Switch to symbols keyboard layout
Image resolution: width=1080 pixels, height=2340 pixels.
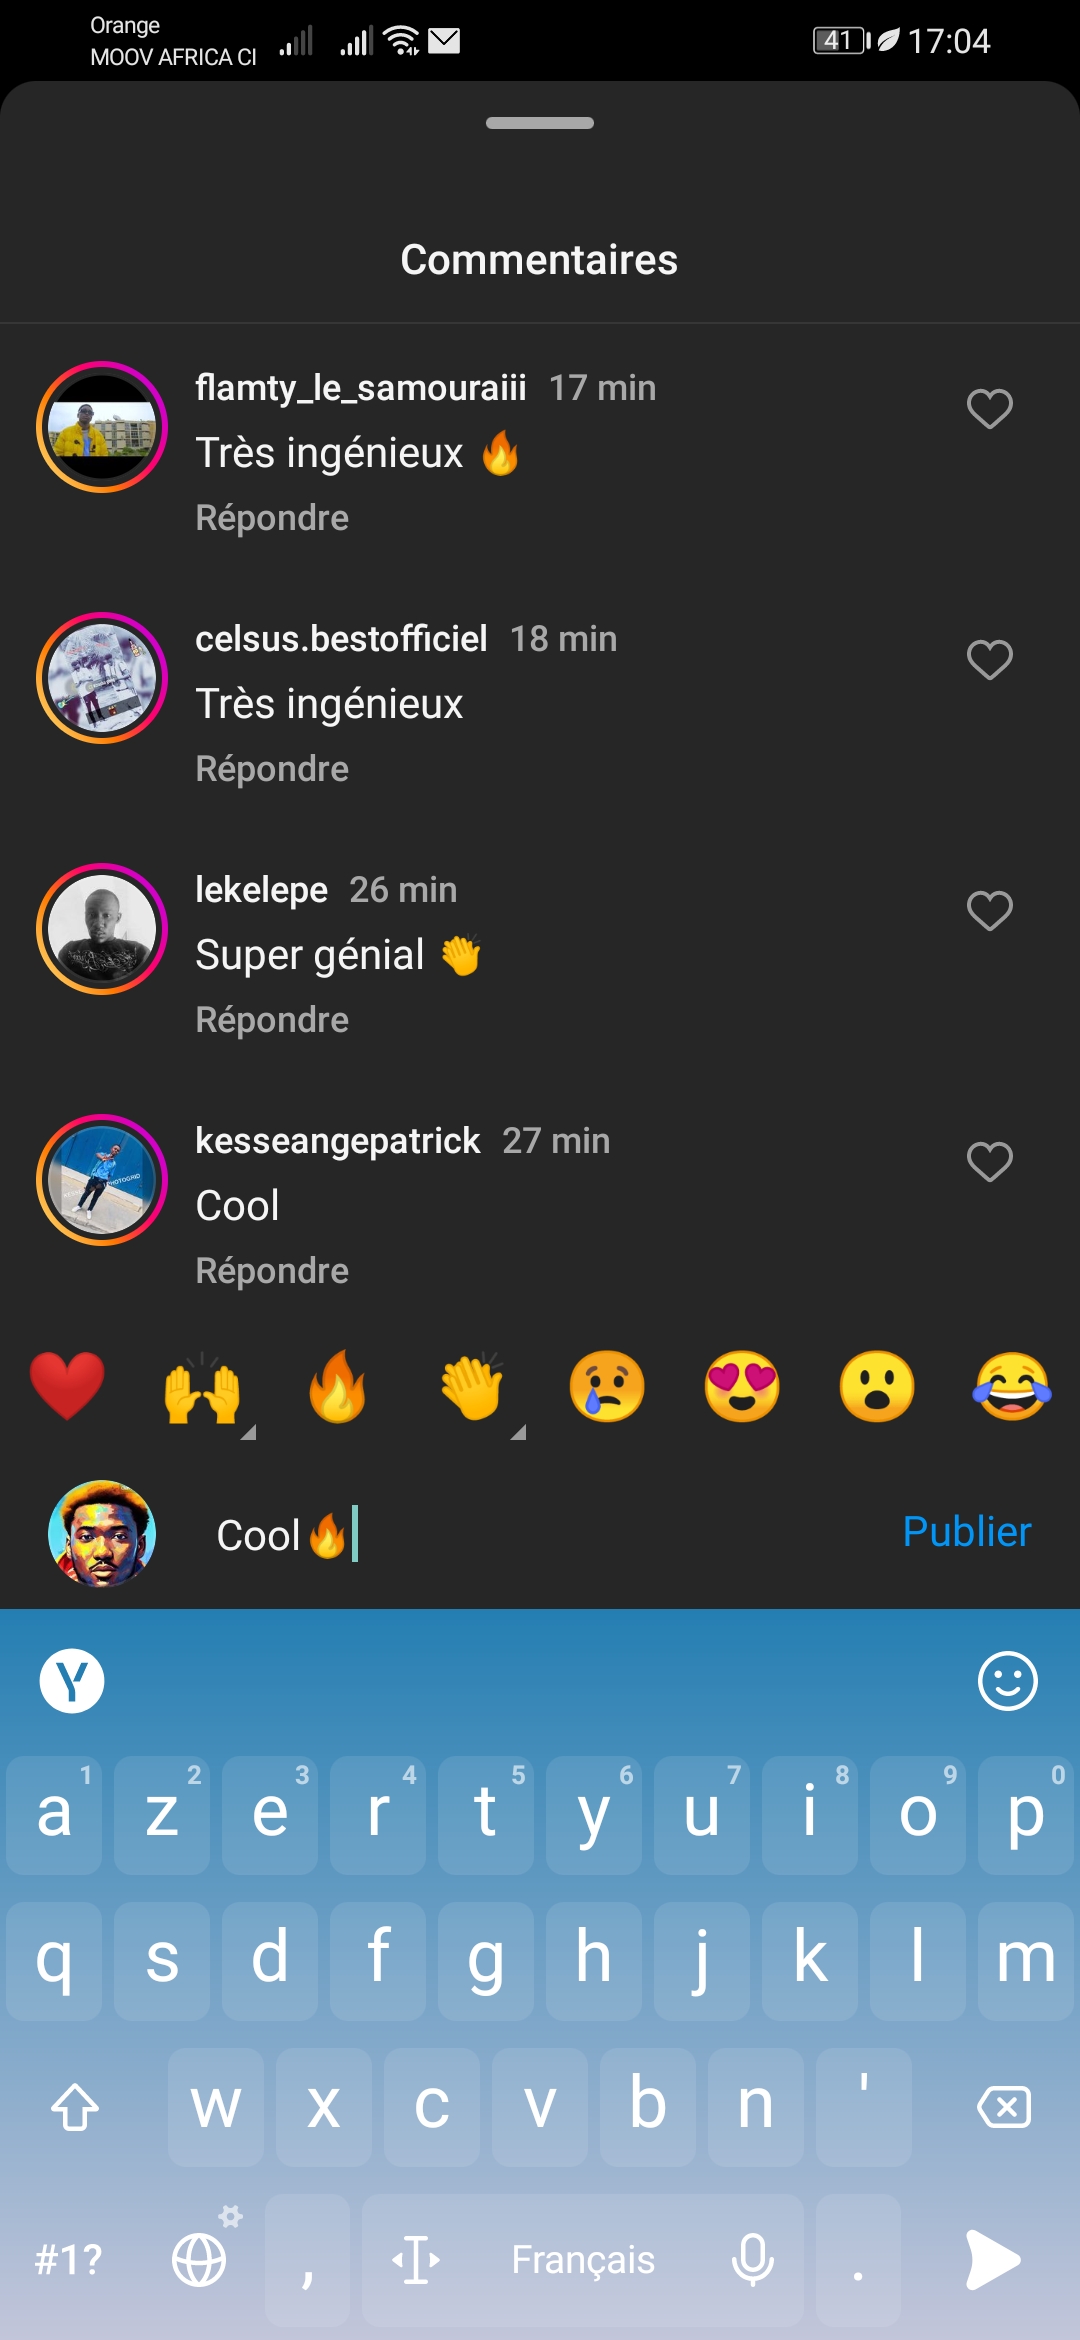tap(68, 2260)
